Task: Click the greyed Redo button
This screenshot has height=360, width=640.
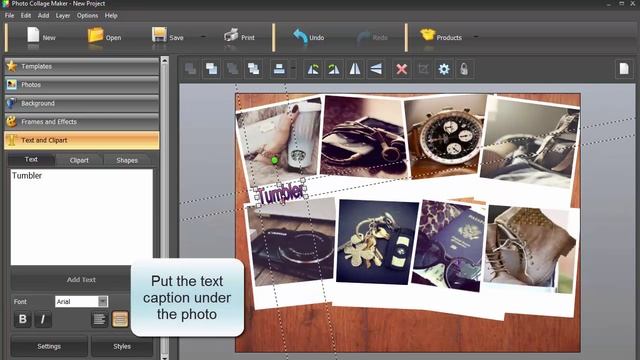Action: 372,37
